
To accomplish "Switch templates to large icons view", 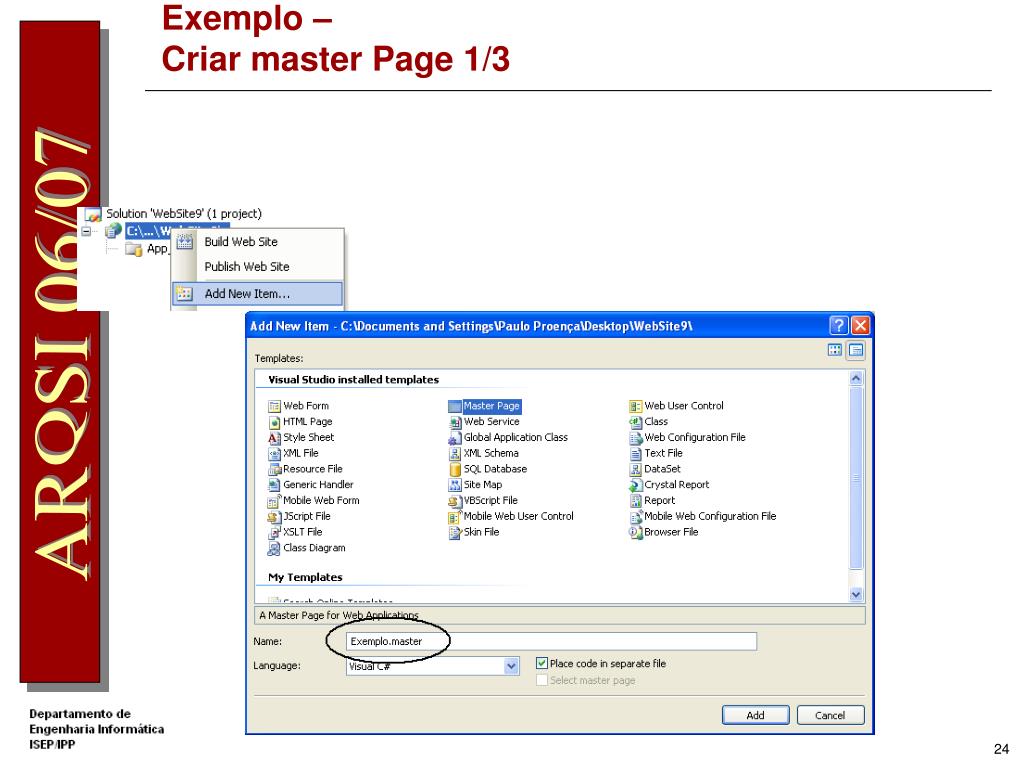I will 835,350.
